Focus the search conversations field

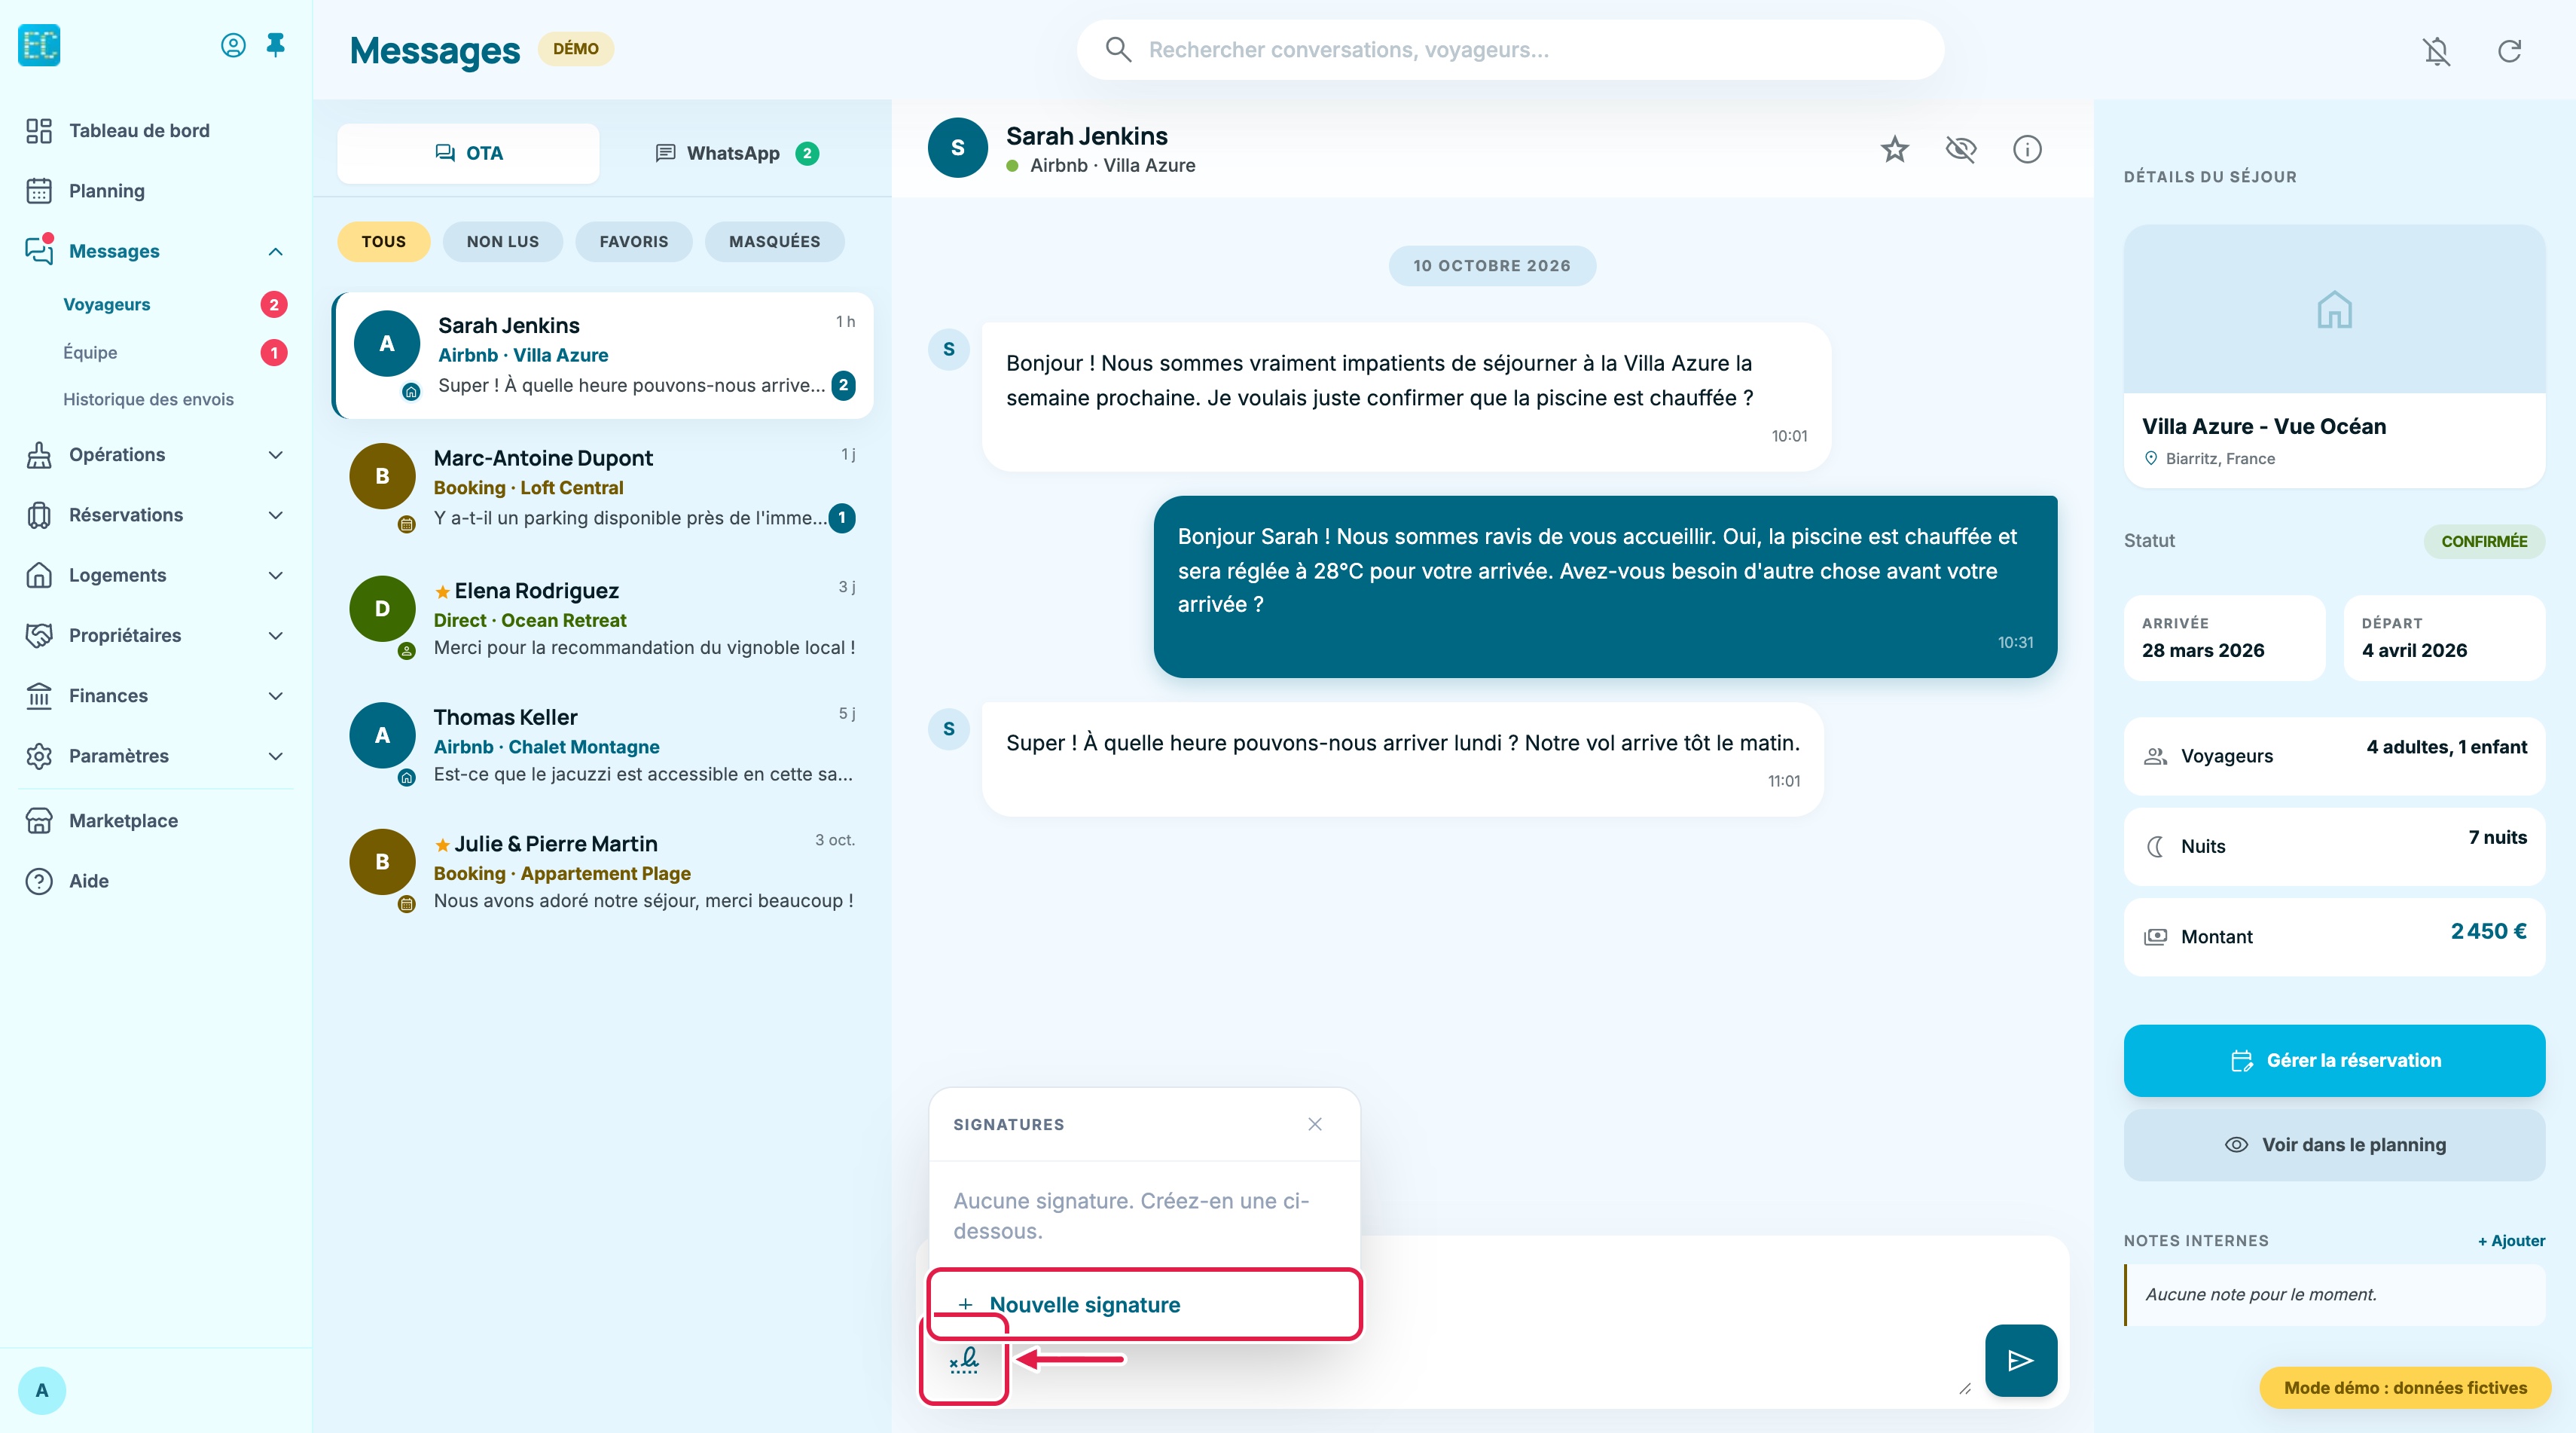[1510, 50]
